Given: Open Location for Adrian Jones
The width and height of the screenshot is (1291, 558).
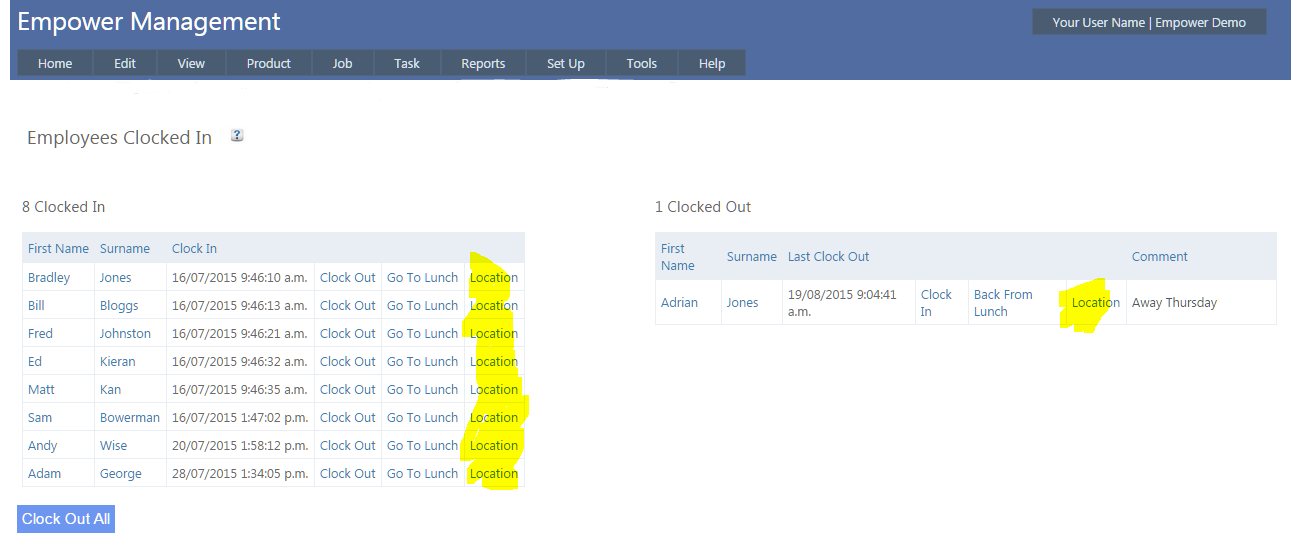Looking at the screenshot, I should [1095, 303].
